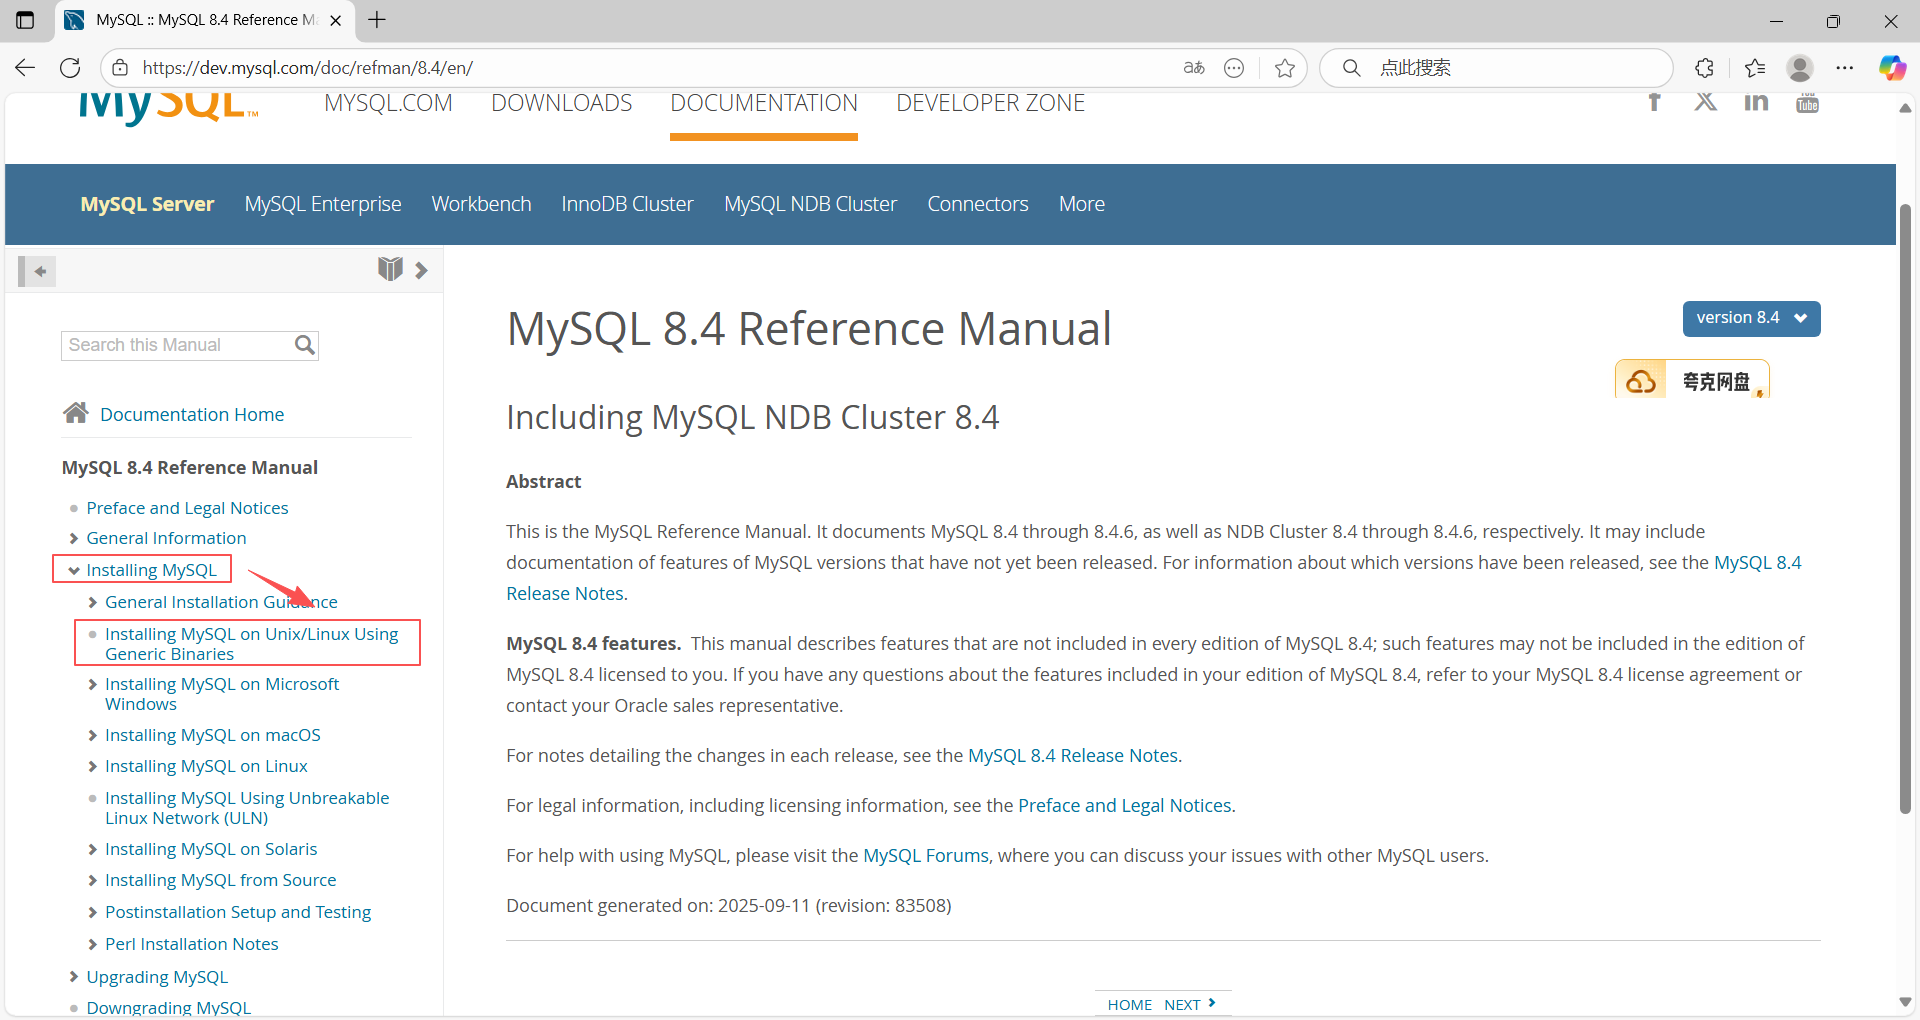Open the DOCUMENTATION top menu
Viewport: 1920px width, 1020px height.
pos(764,103)
